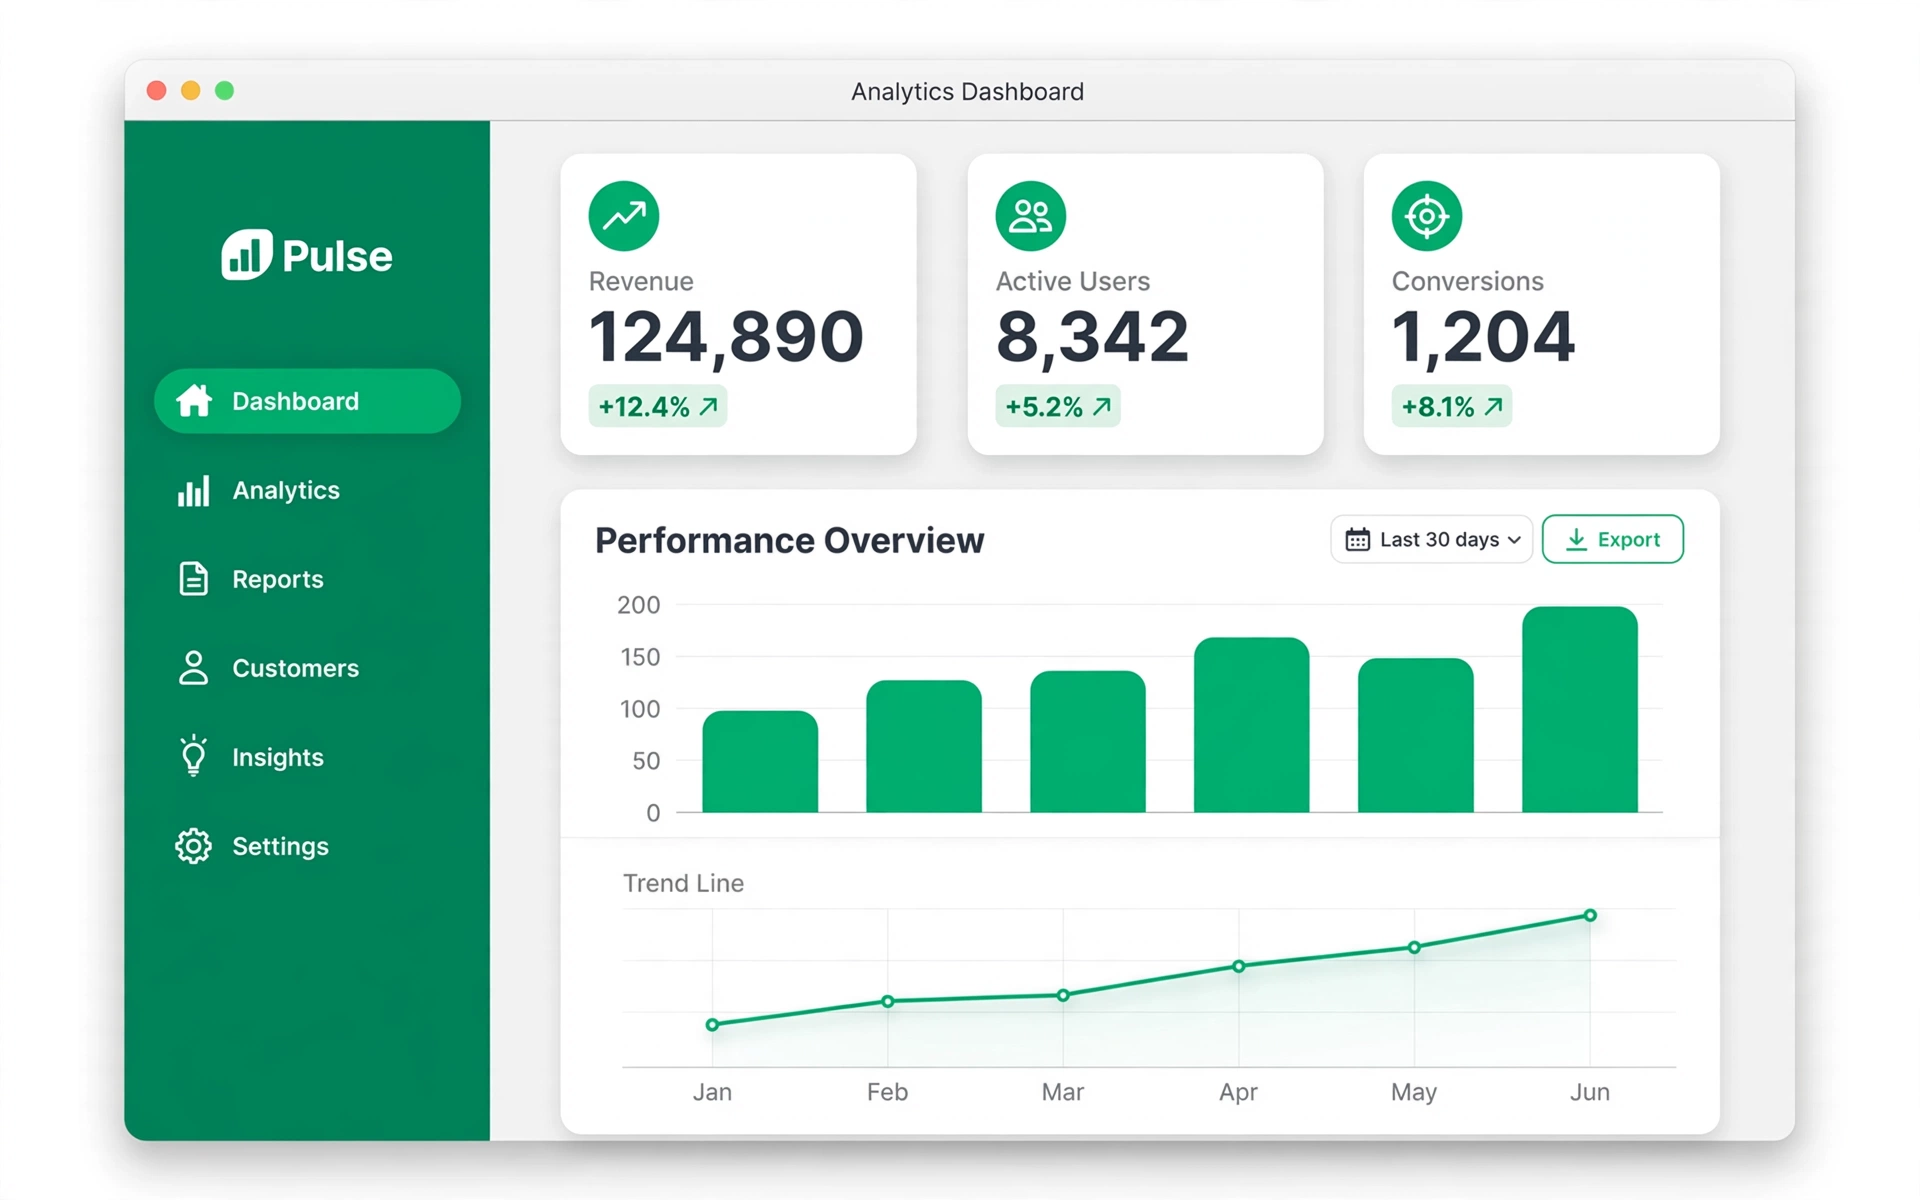
Task: Click the Mar bar in the chart
Action: [1088, 741]
